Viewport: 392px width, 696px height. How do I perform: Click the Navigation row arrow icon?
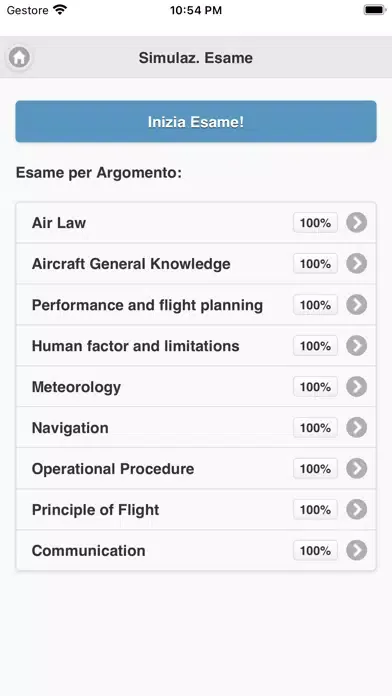pos(356,427)
